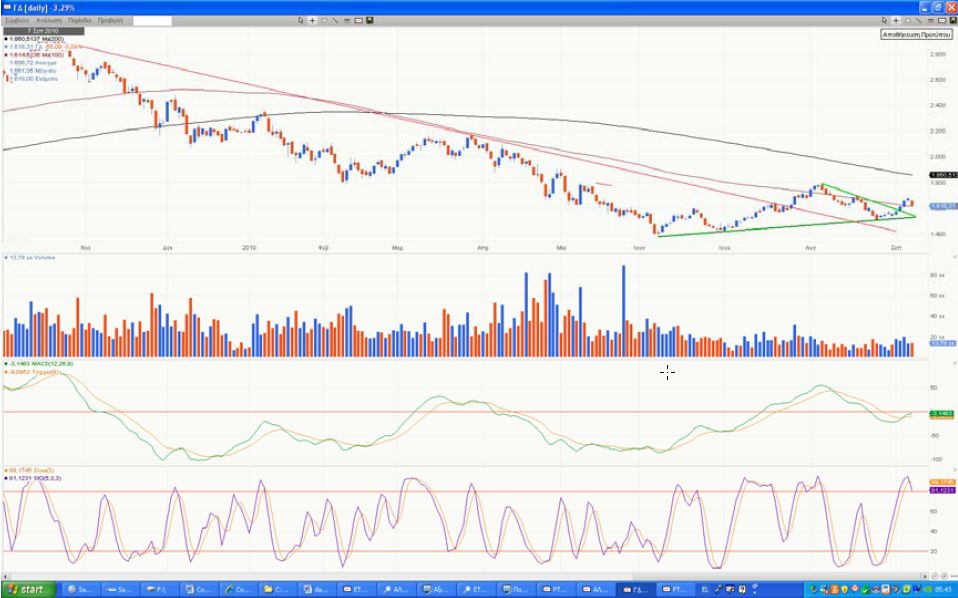Image resolution: width=958 pixels, height=598 pixels.
Task: Click the EL language indicator in taskbar
Action: 704,589
